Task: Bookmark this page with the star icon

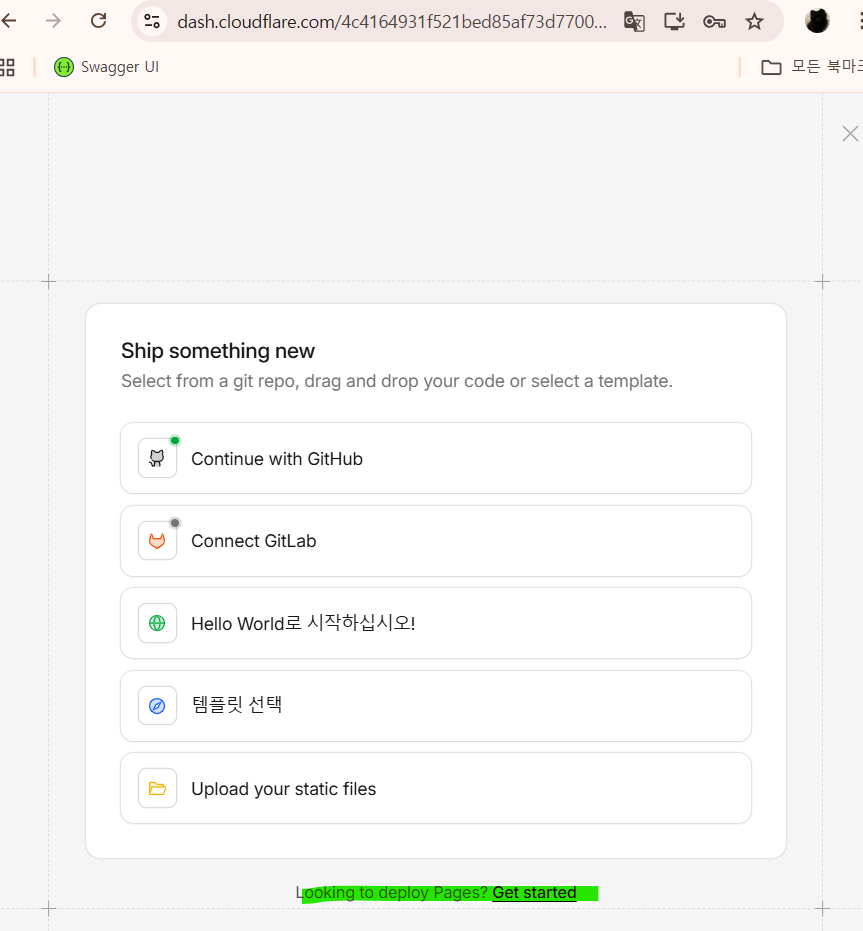Action: pyautogui.click(x=754, y=22)
